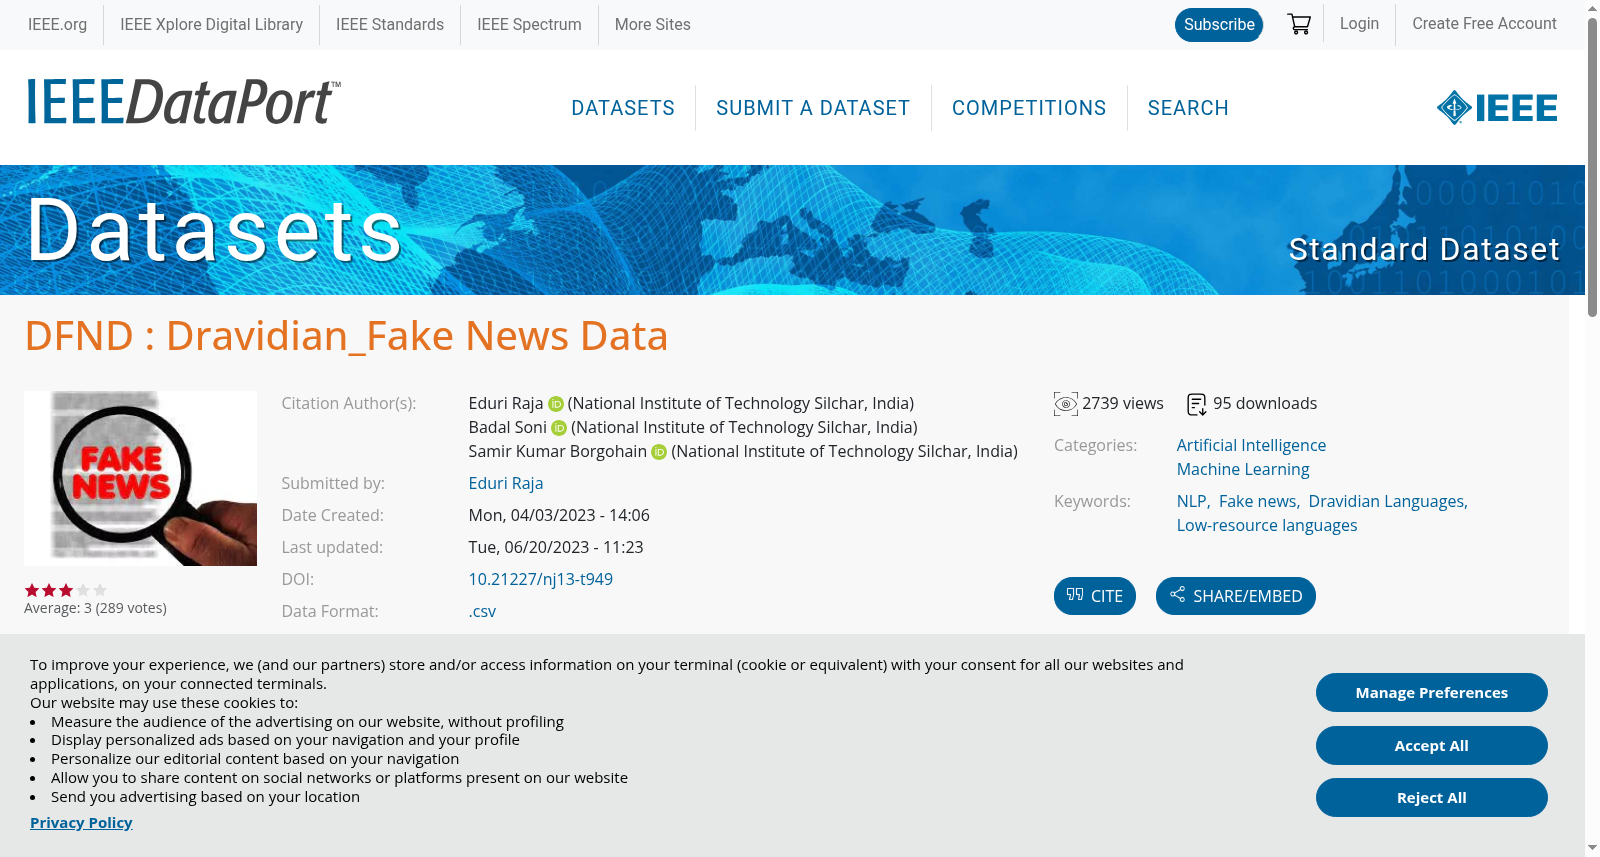1600x857 pixels.
Task: Click Badal Soni's ORCID icon
Action: click(559, 428)
